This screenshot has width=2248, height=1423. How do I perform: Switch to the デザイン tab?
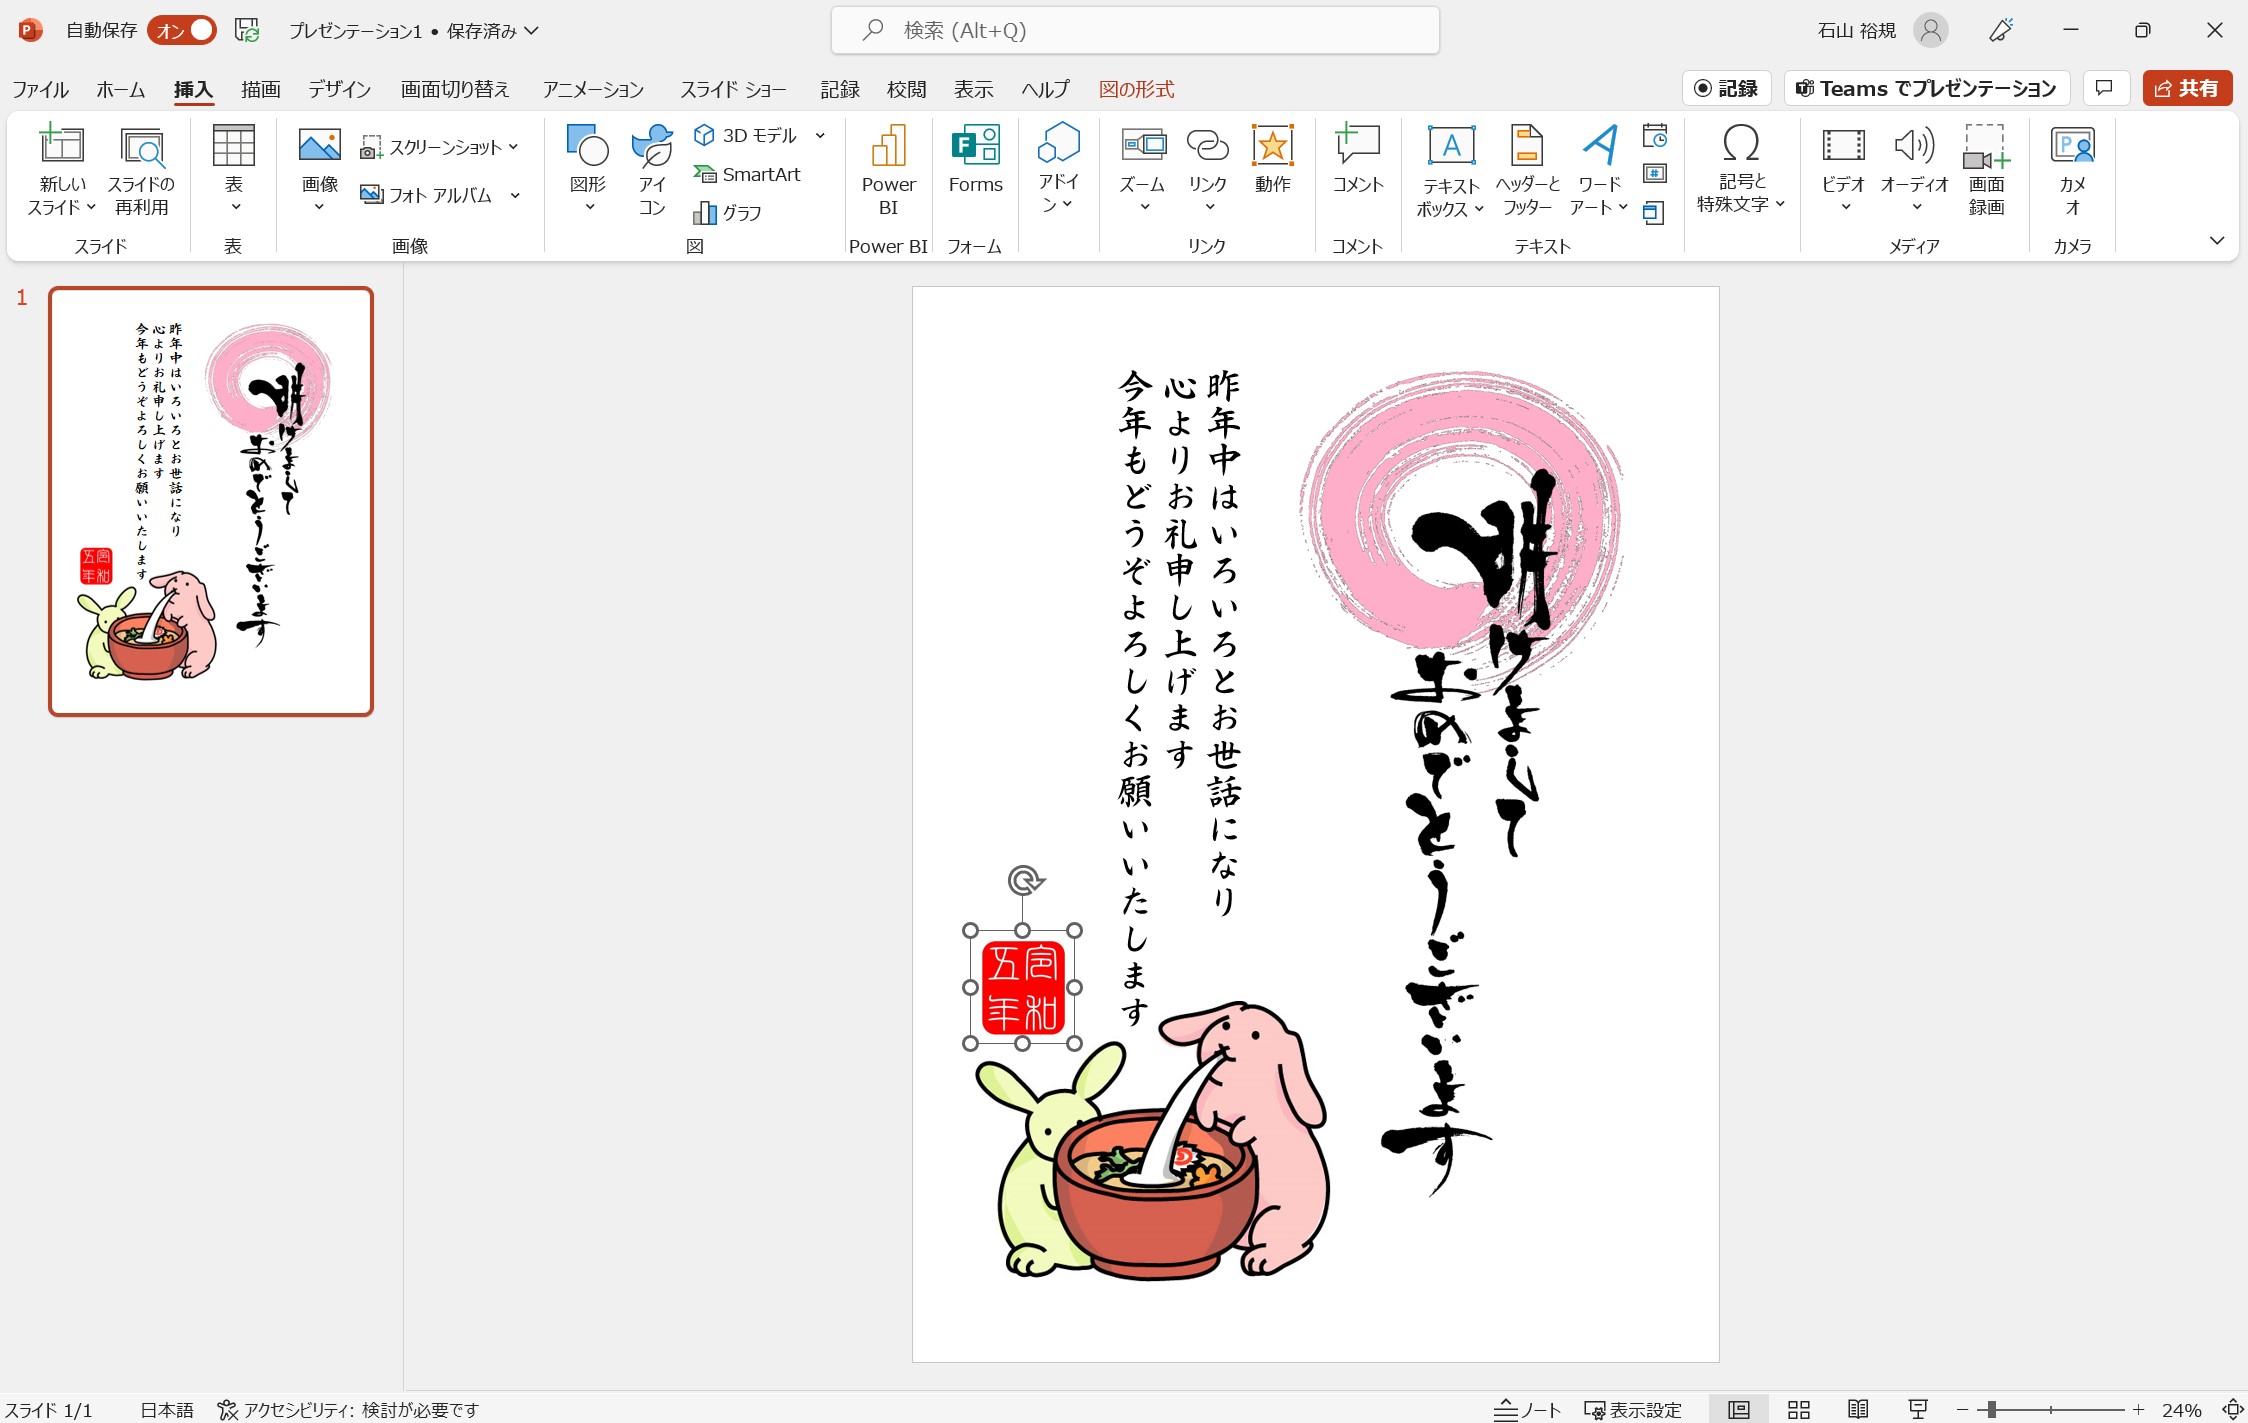[338, 88]
